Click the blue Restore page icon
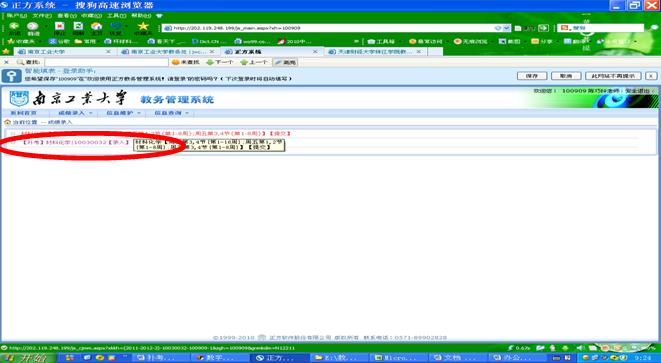 click(116, 26)
